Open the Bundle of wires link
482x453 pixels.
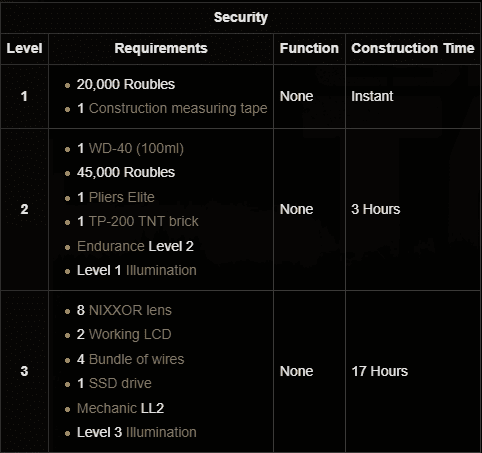point(136,359)
